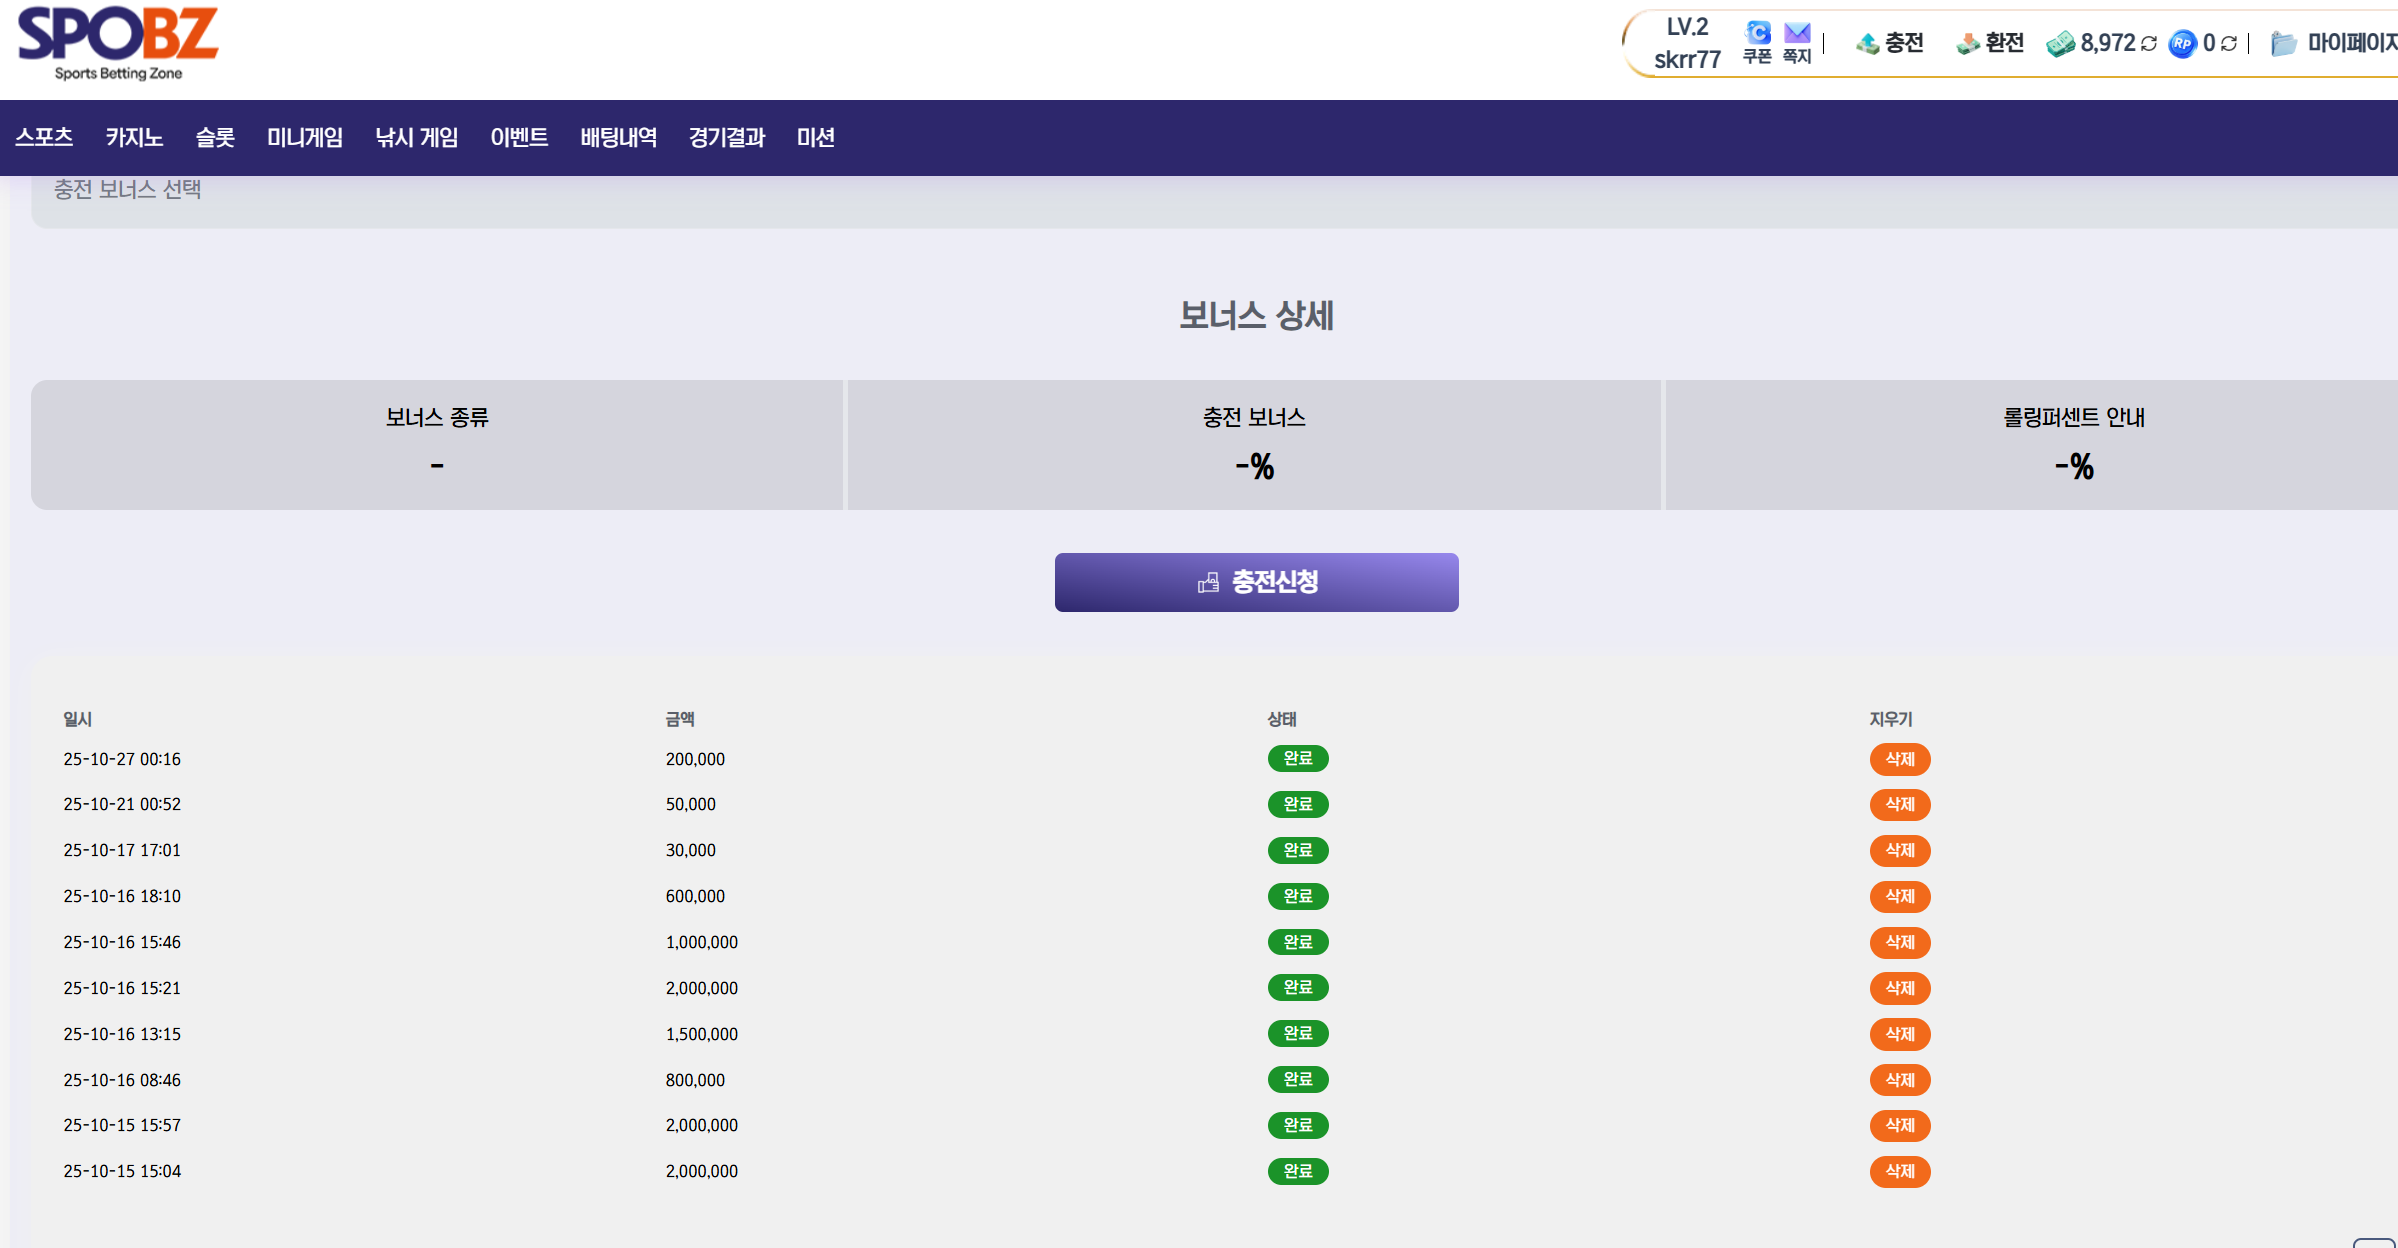The height and width of the screenshot is (1248, 2398).
Task: Click the 롤링퍼센트 안내 panel
Action: pos(2073,445)
